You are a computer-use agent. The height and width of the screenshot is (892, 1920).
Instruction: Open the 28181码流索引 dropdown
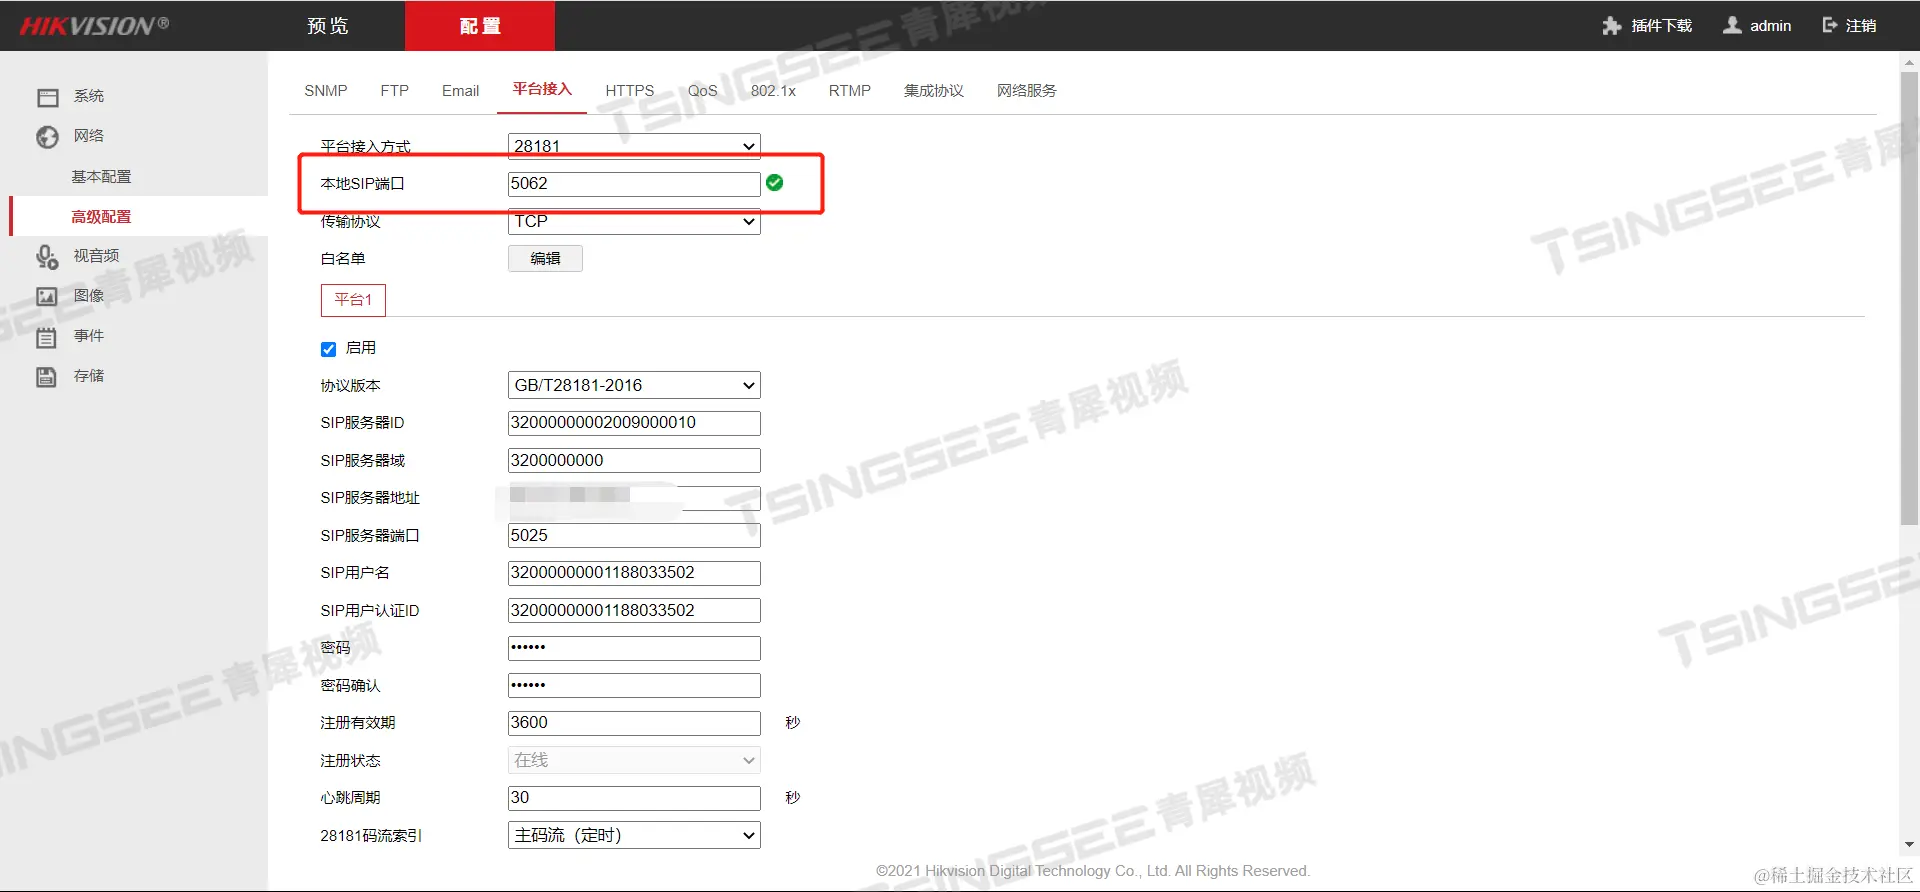pos(634,835)
